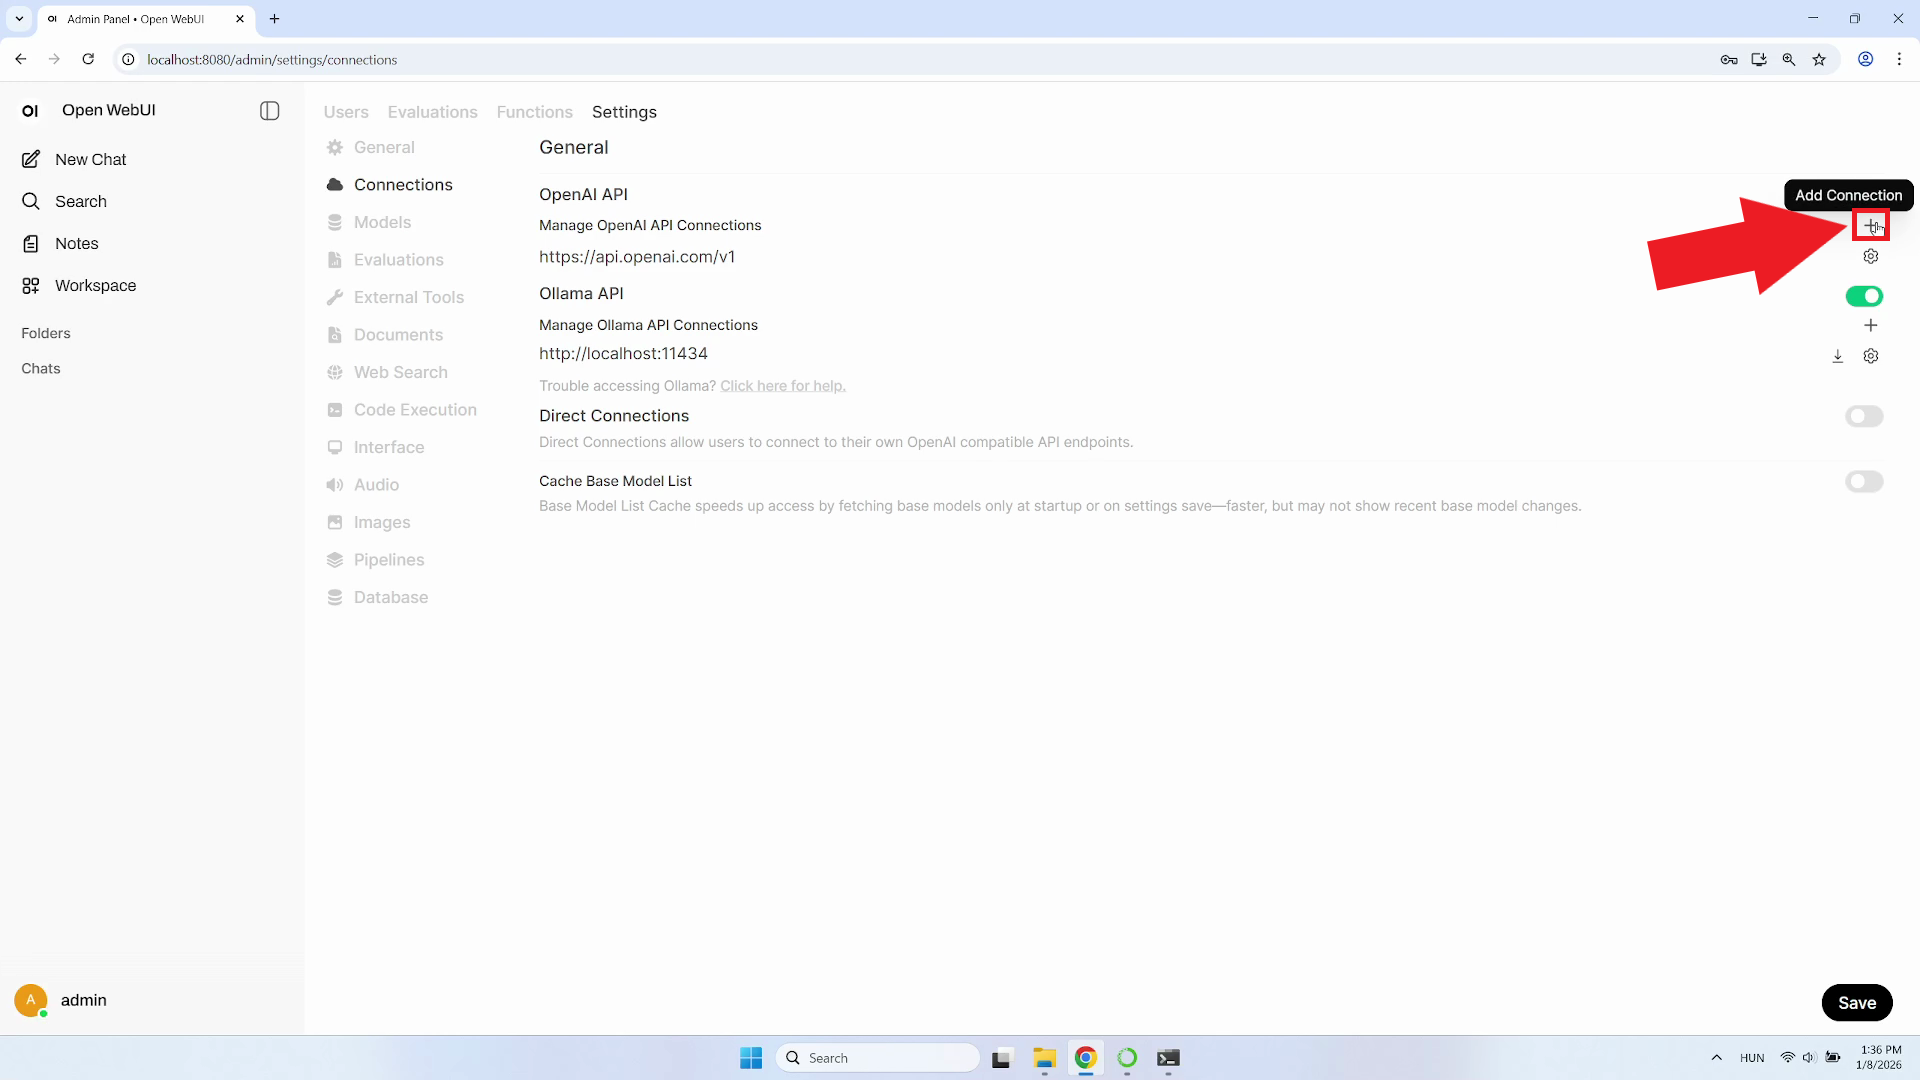Image resolution: width=1920 pixels, height=1080 pixels.
Task: Click the Save button
Action: [x=1856, y=1003]
